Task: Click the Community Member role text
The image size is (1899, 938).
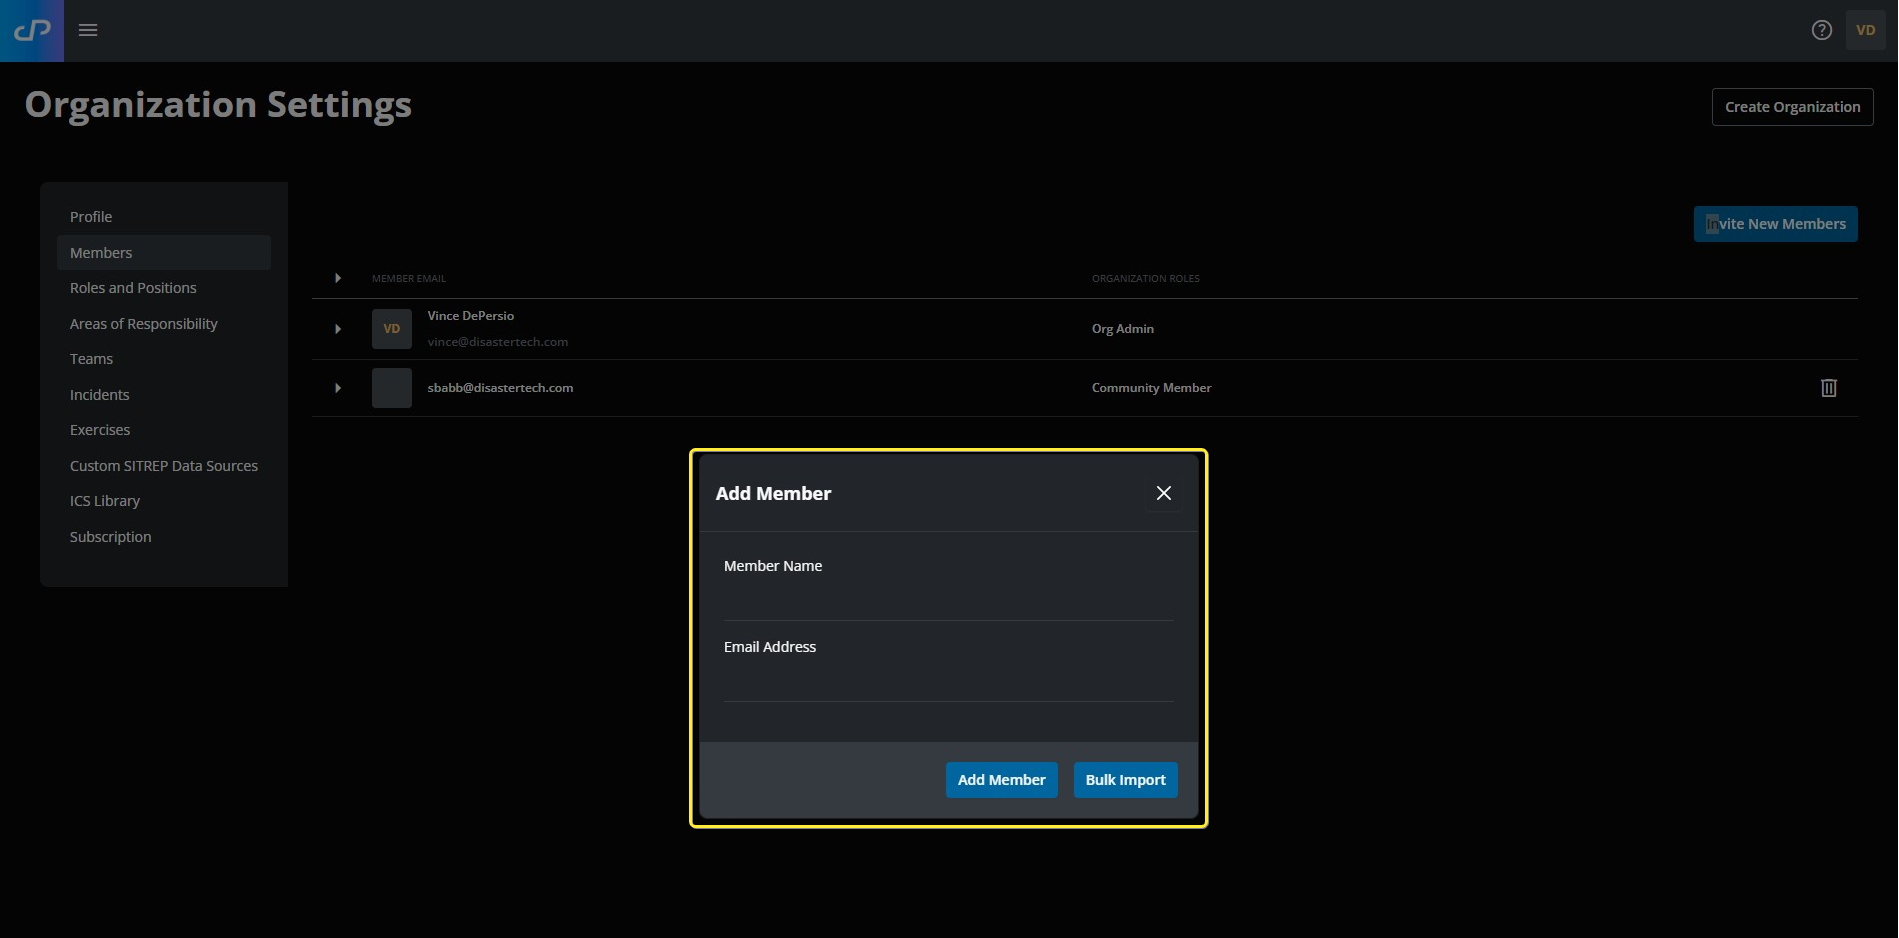Action: click(1151, 388)
